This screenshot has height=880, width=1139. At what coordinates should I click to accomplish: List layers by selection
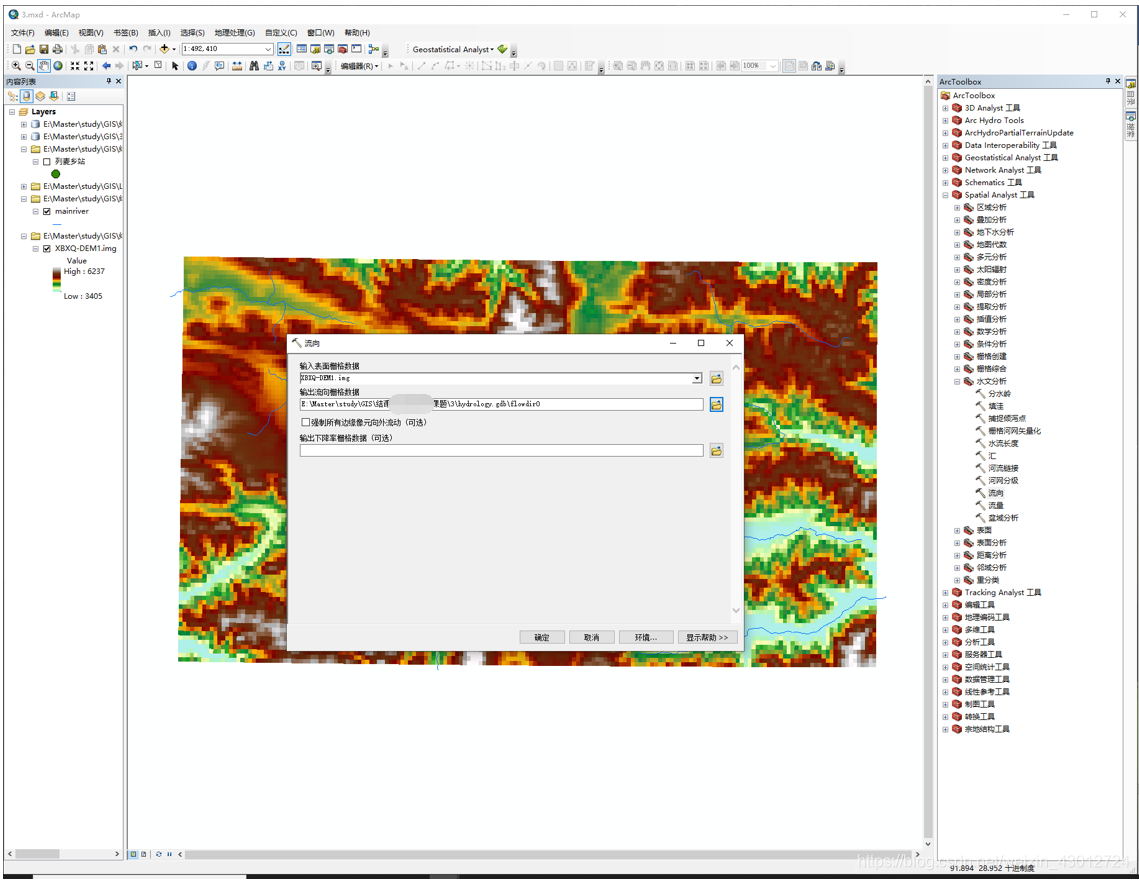click(x=54, y=96)
